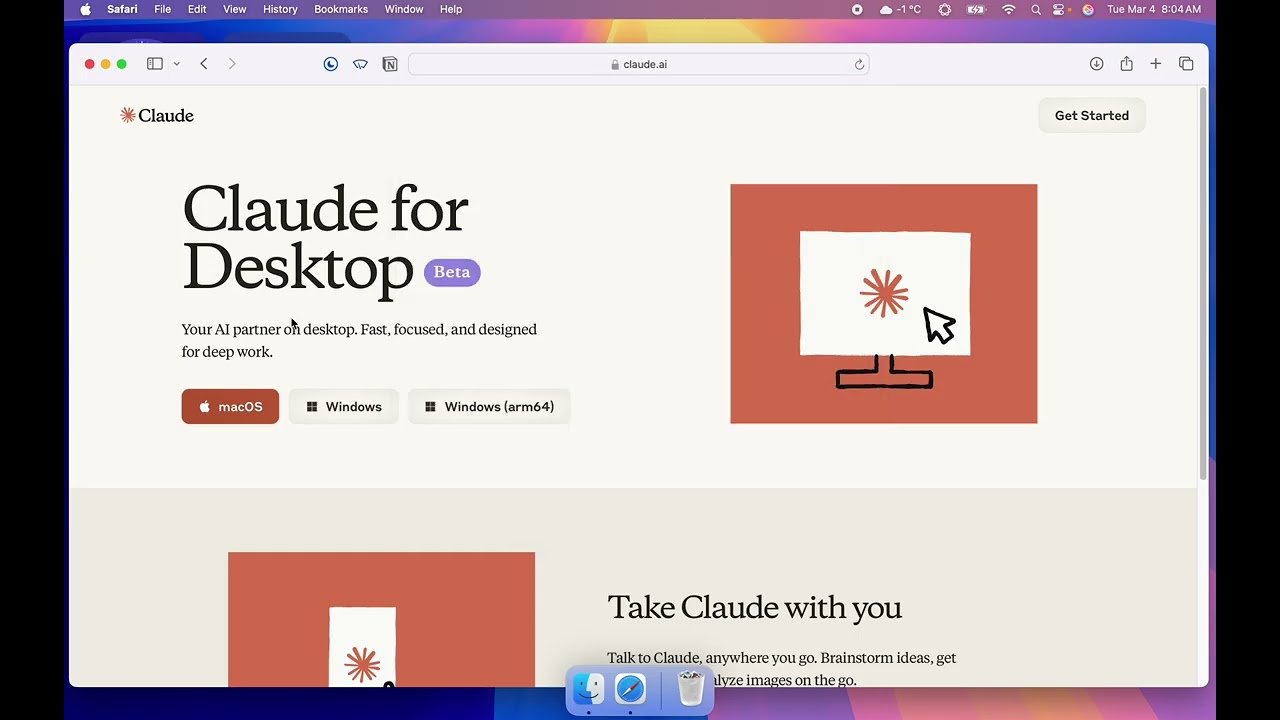Click the page vertical scrollbar
Screen dimensions: 1280x720
1203,283
